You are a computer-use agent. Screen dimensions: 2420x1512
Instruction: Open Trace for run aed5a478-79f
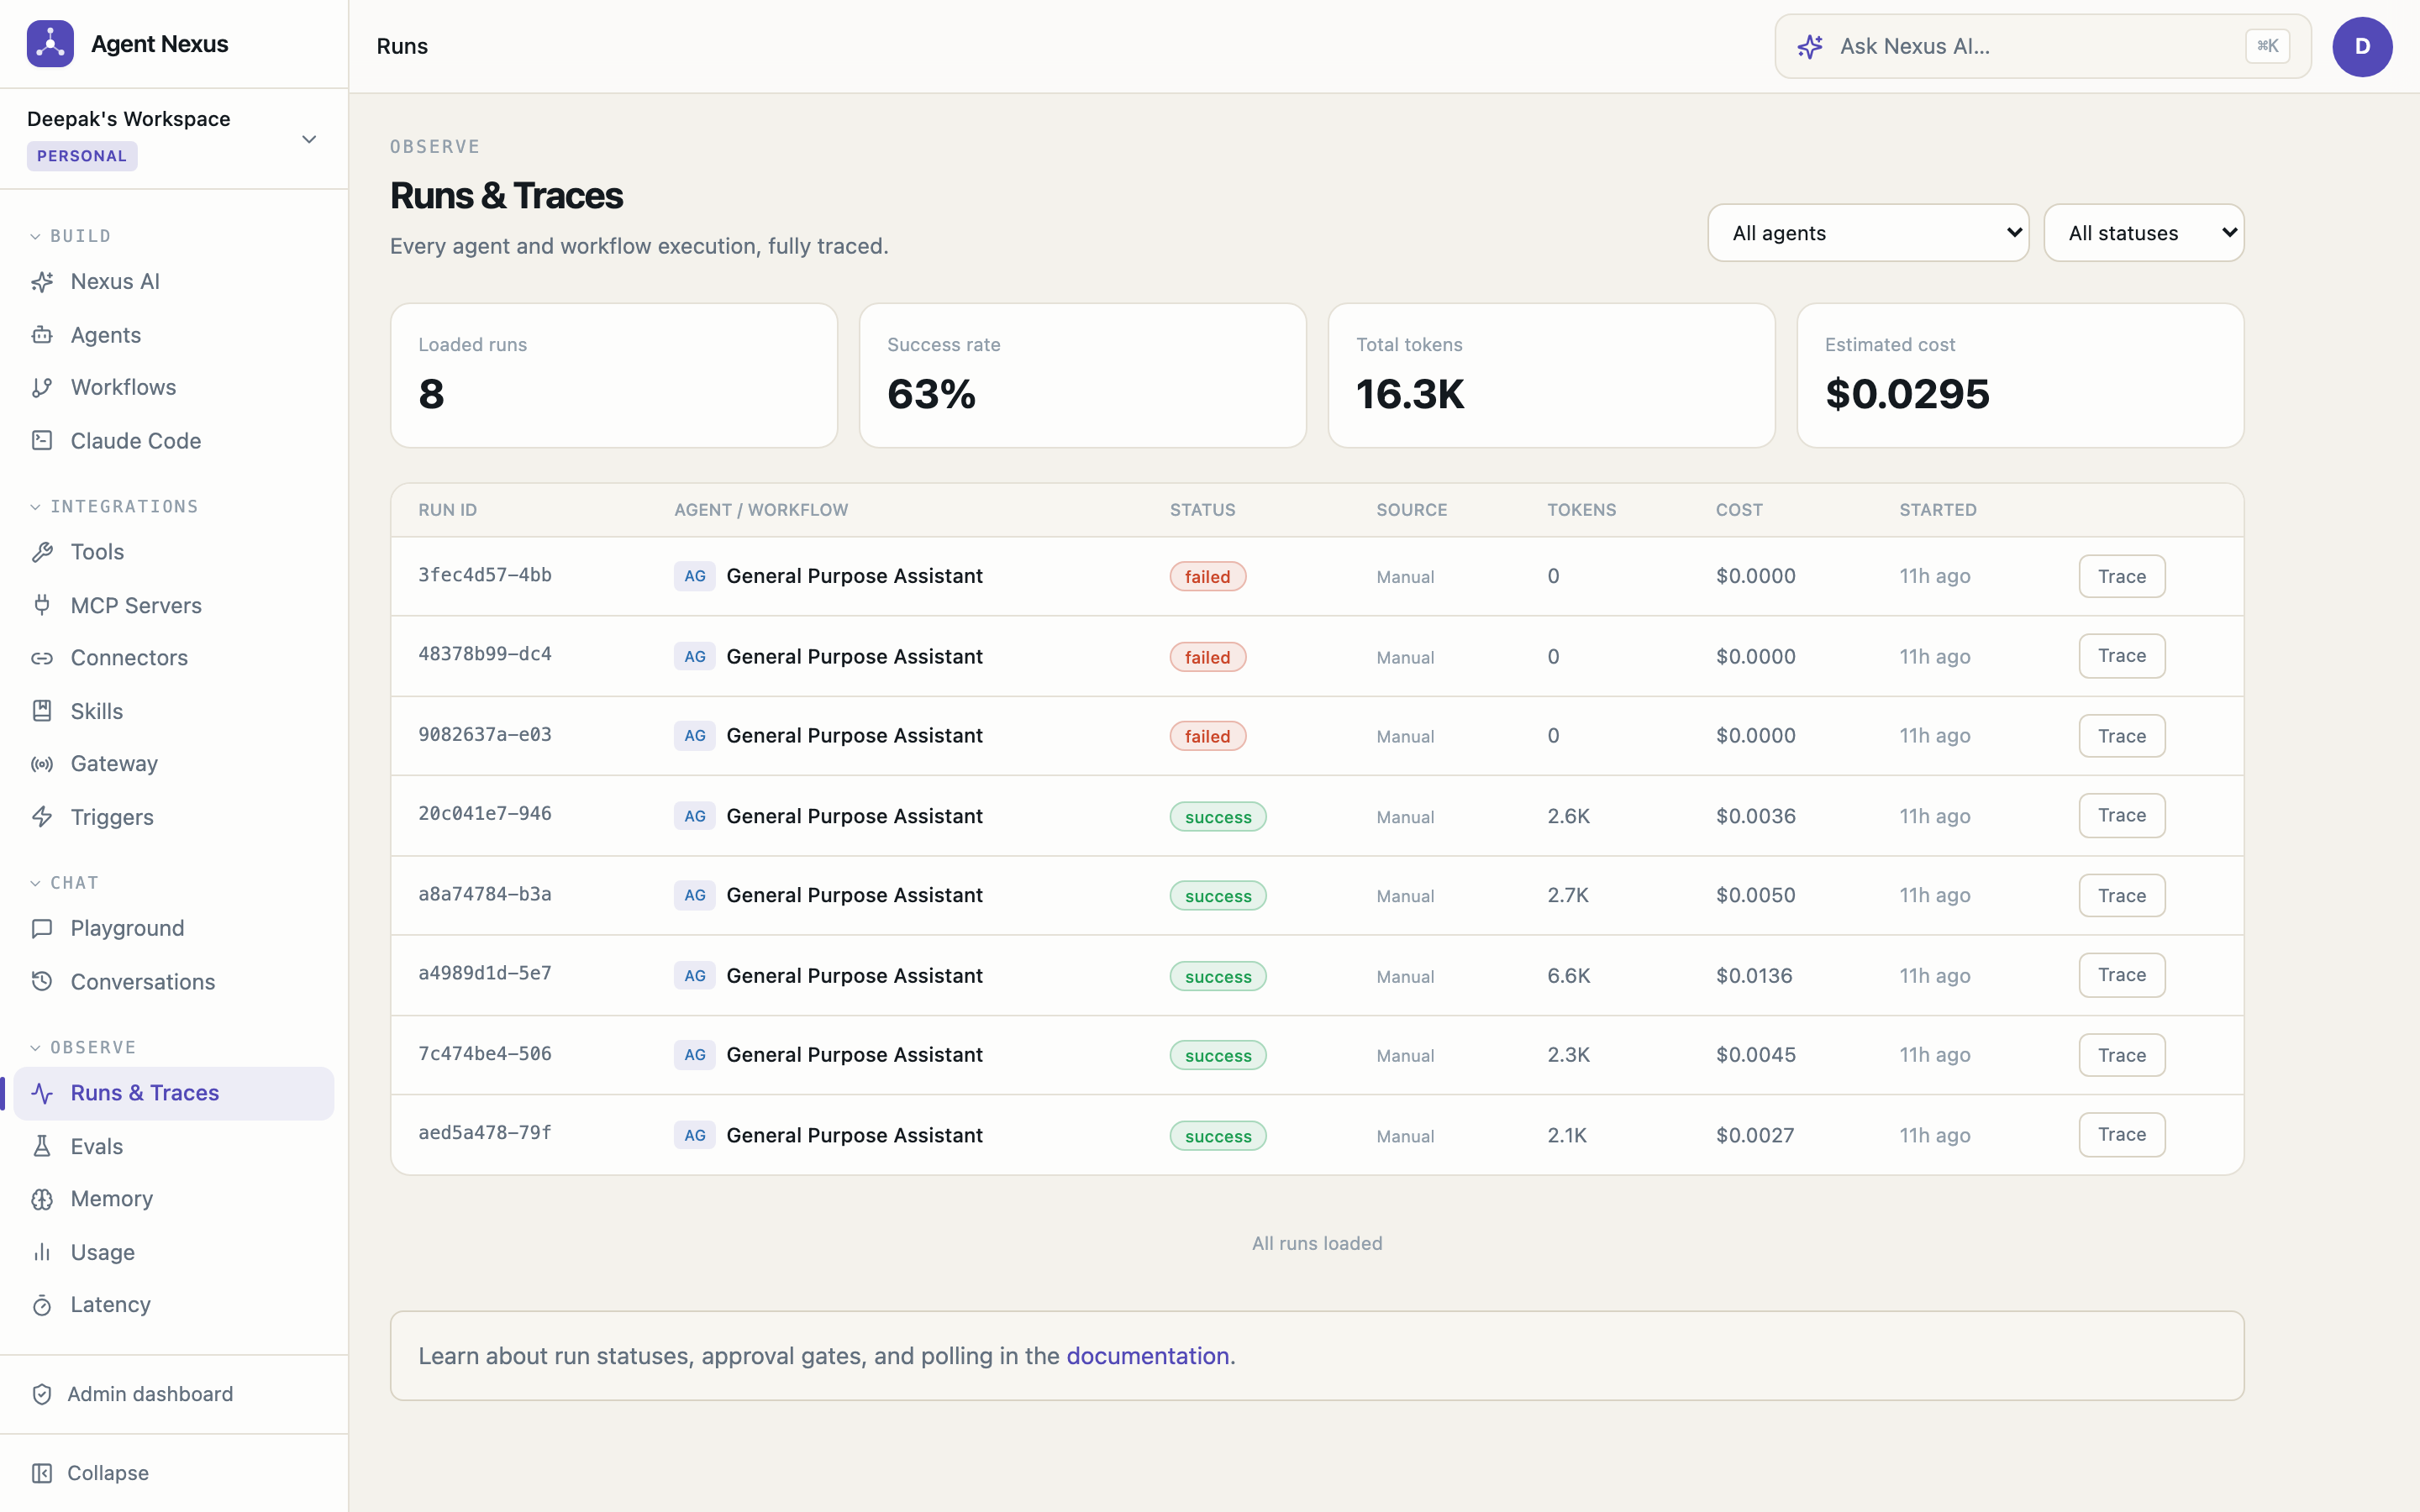tap(2122, 1135)
